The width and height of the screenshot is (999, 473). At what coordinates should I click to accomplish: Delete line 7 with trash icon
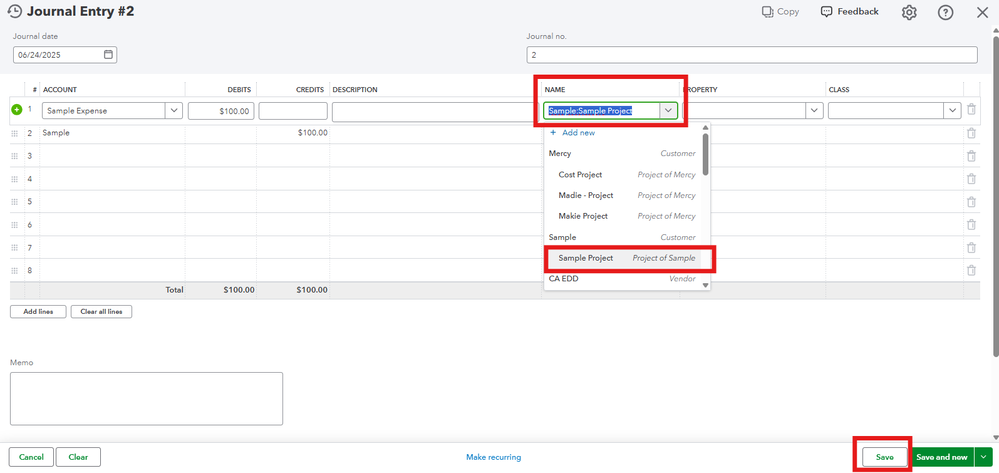click(x=971, y=248)
